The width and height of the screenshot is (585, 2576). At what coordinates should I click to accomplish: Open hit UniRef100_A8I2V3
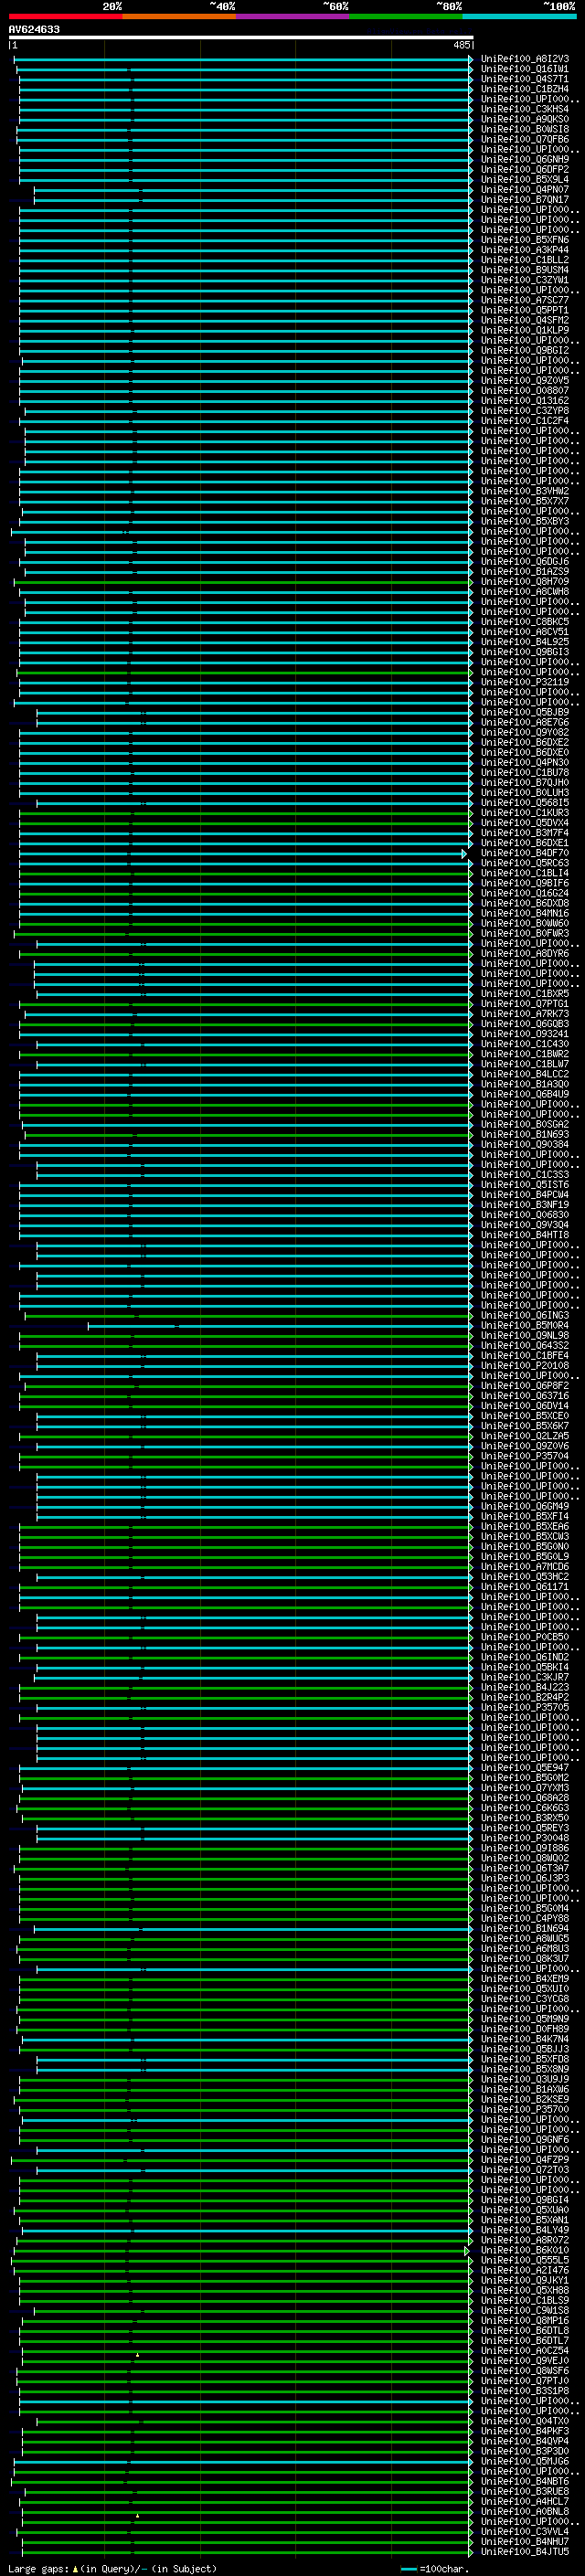pyautogui.click(x=525, y=59)
